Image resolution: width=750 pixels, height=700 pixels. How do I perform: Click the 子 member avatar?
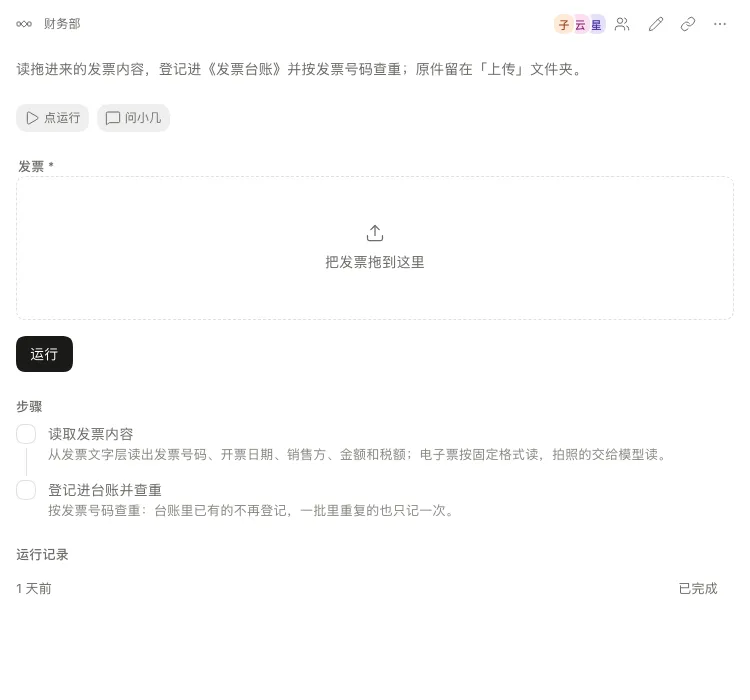564,24
